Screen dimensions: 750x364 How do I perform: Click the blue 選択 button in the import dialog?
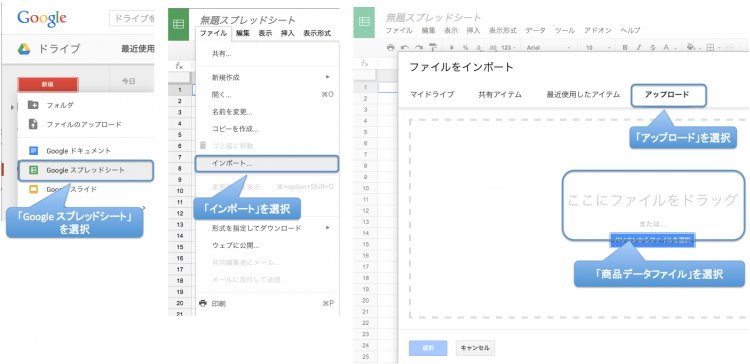[x=428, y=348]
